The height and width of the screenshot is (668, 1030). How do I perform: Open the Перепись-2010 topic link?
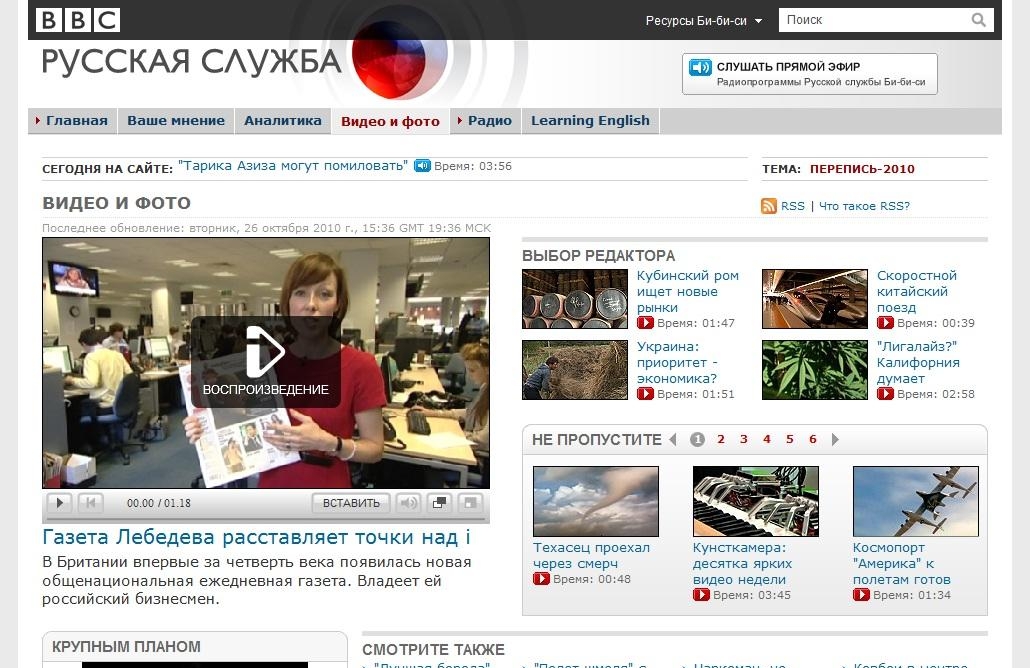coord(862,169)
